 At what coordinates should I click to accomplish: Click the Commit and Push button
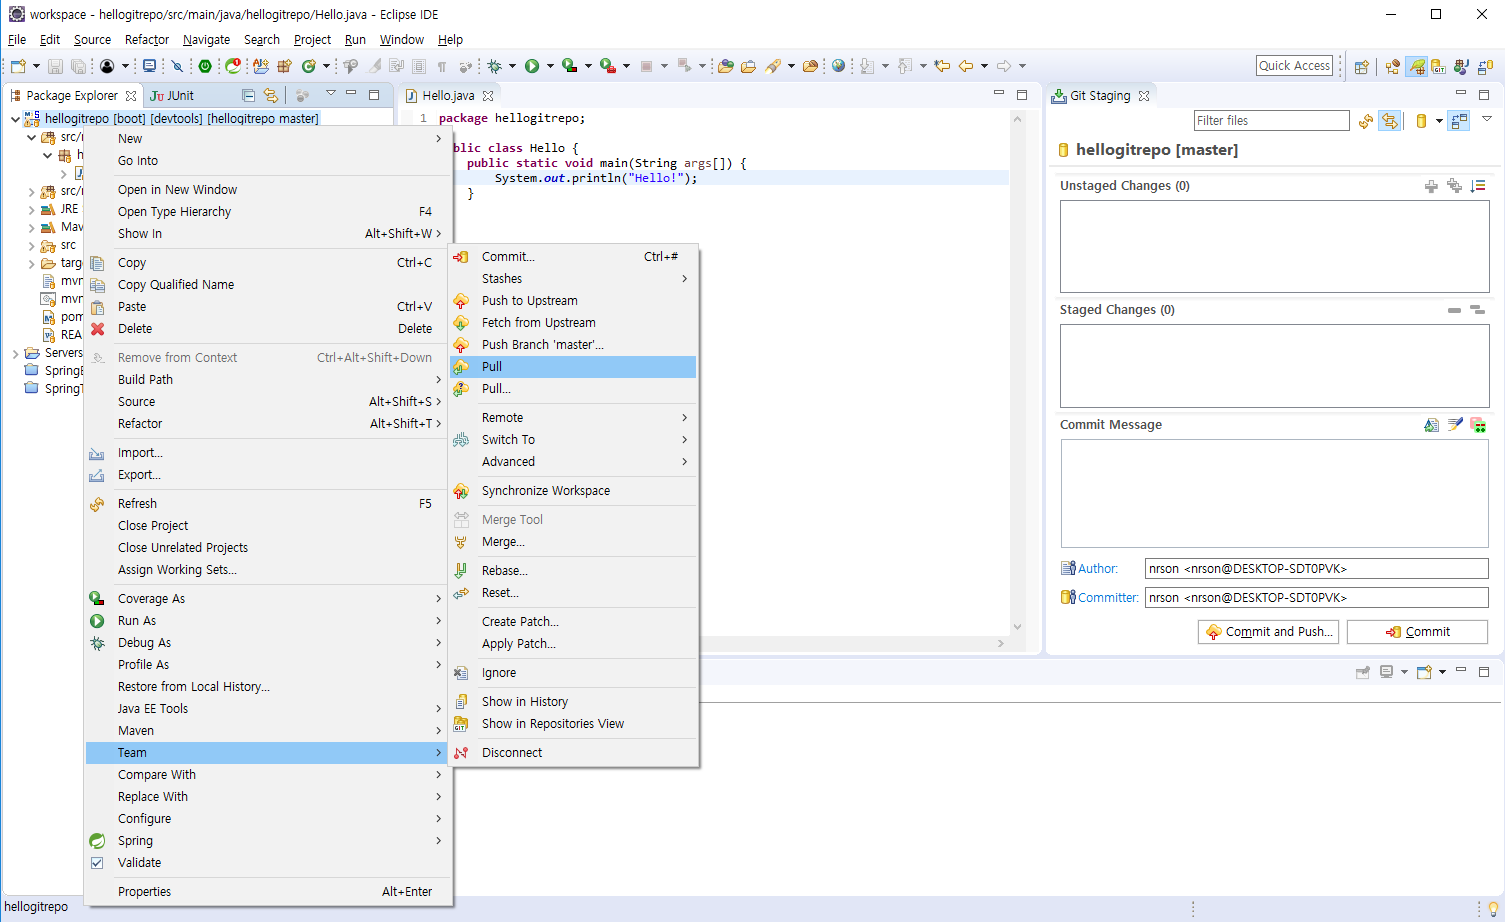pos(1269,632)
